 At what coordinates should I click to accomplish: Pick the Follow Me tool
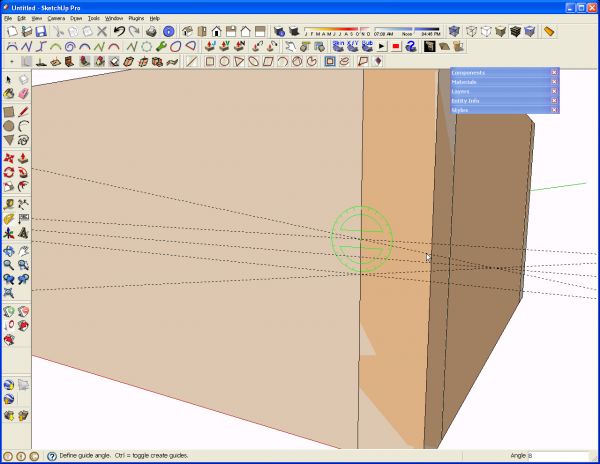[23, 173]
